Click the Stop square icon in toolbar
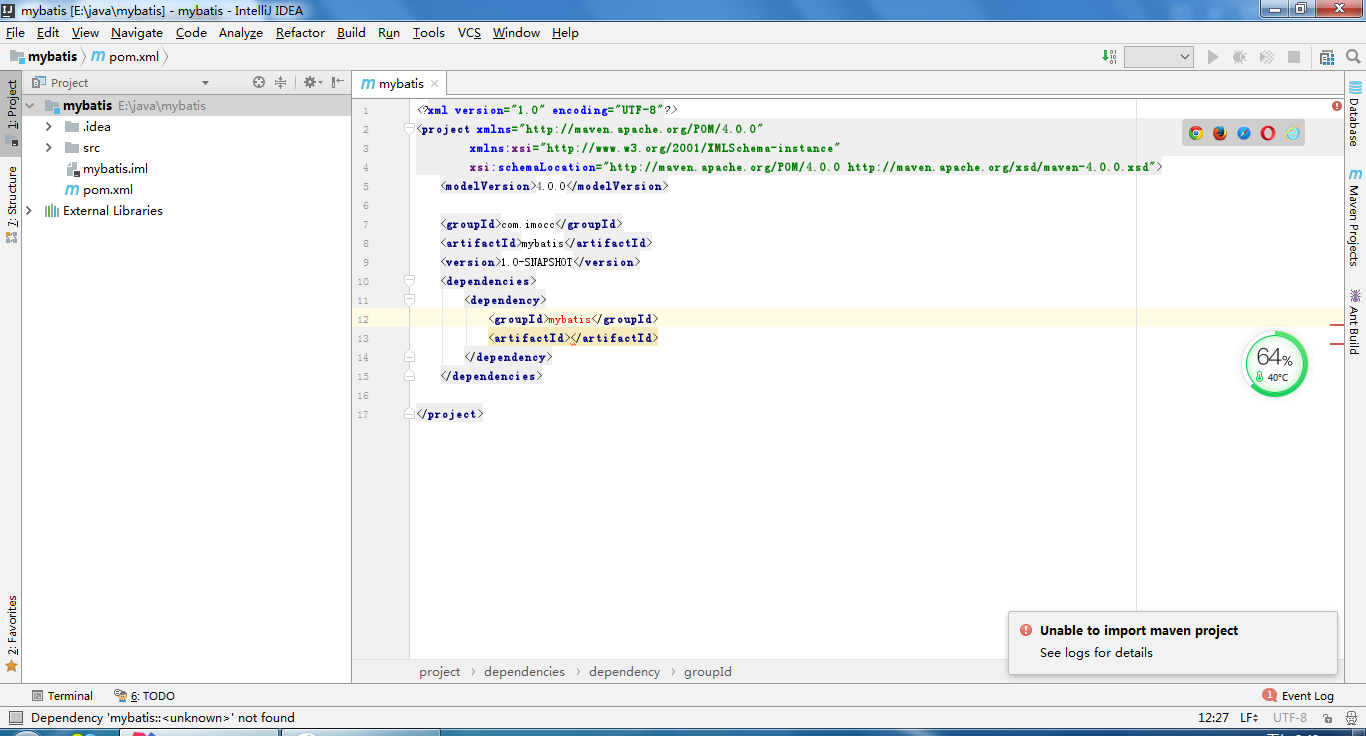Viewport: 1366px width, 736px height. point(1294,57)
